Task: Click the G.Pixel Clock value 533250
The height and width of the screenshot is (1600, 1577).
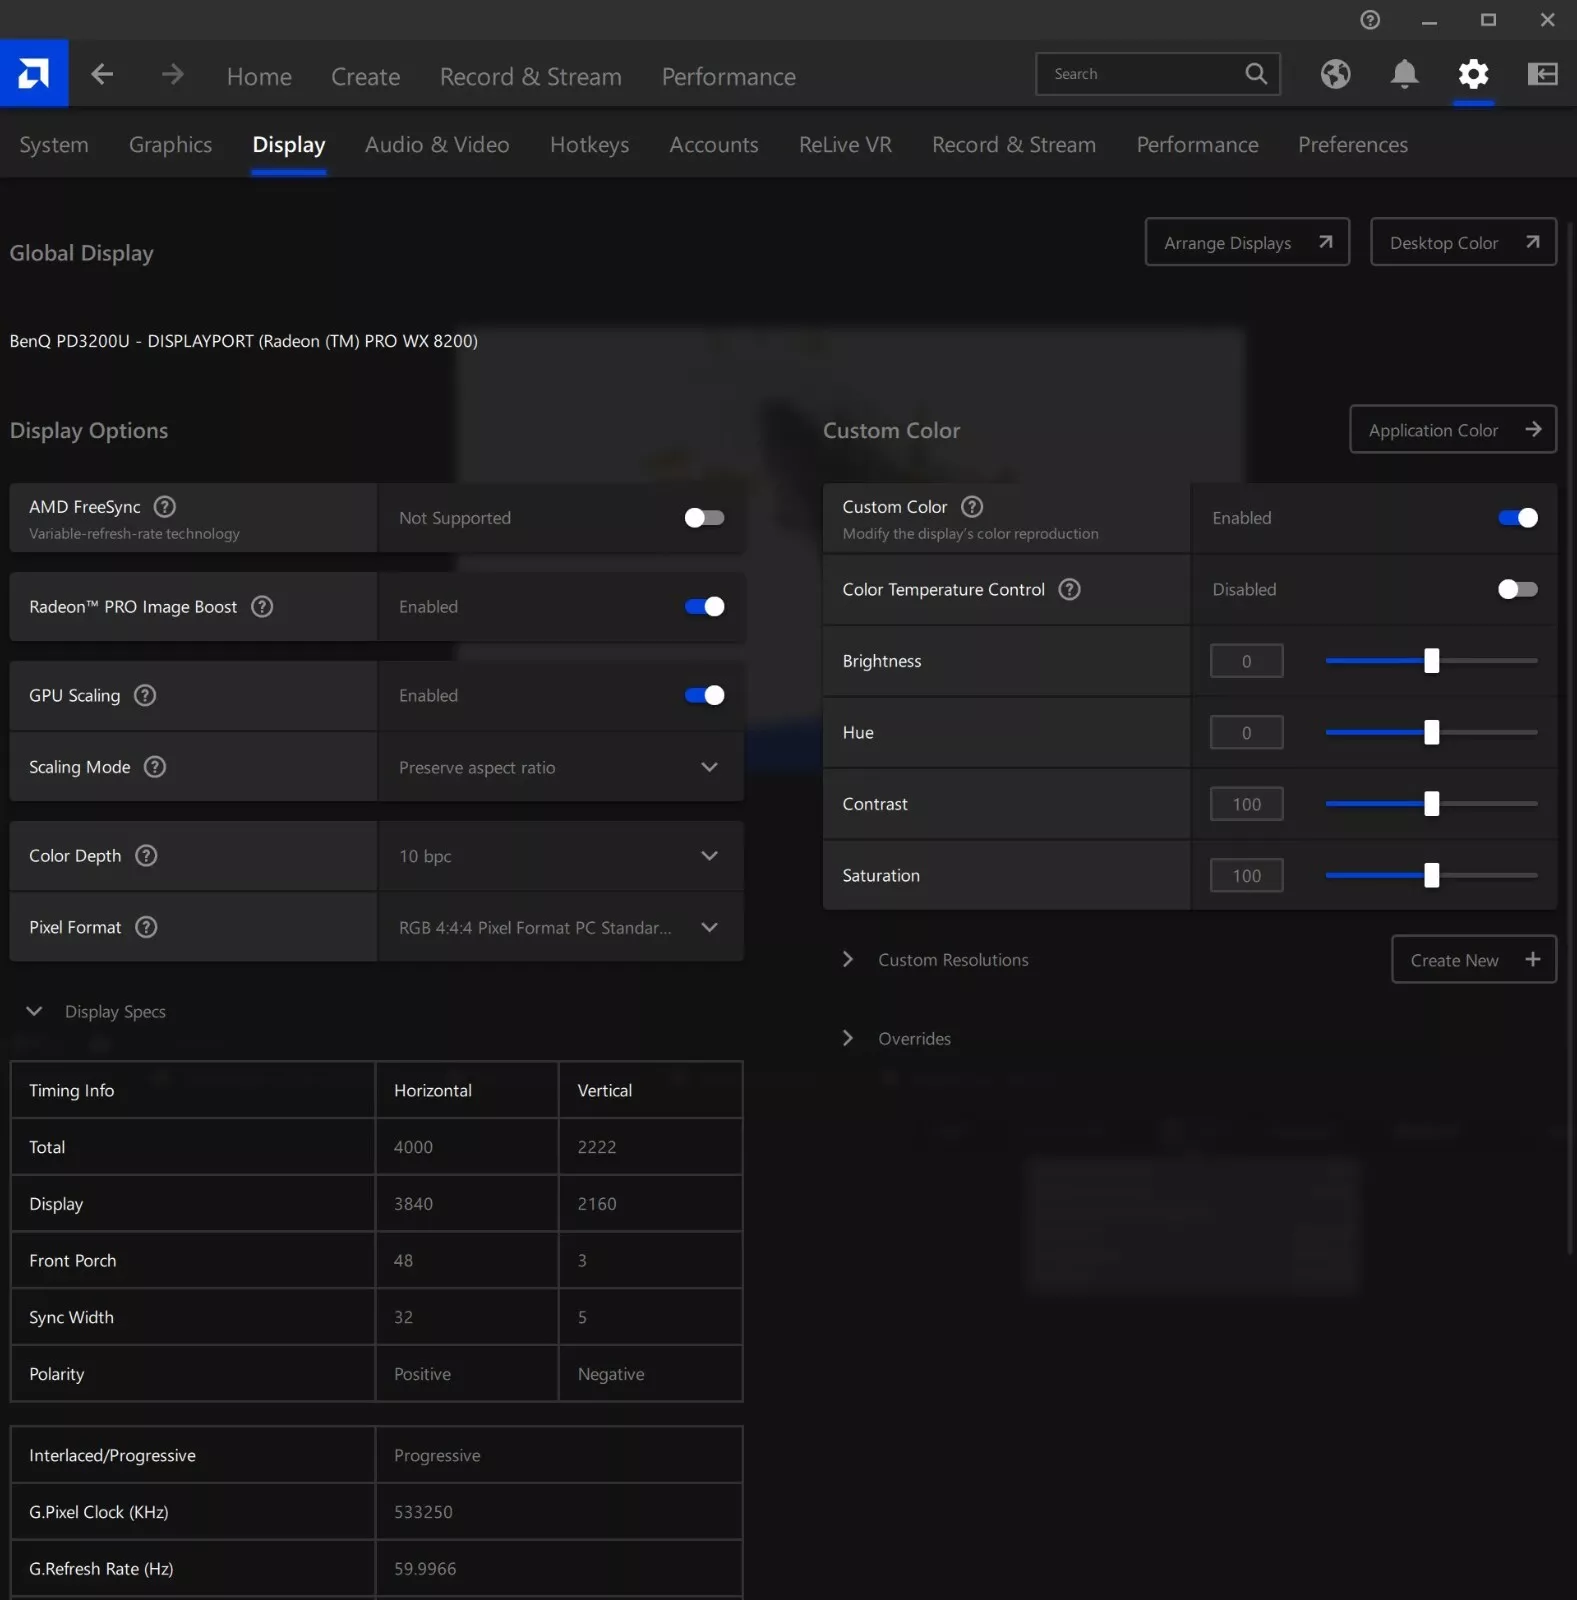Action: point(423,1512)
